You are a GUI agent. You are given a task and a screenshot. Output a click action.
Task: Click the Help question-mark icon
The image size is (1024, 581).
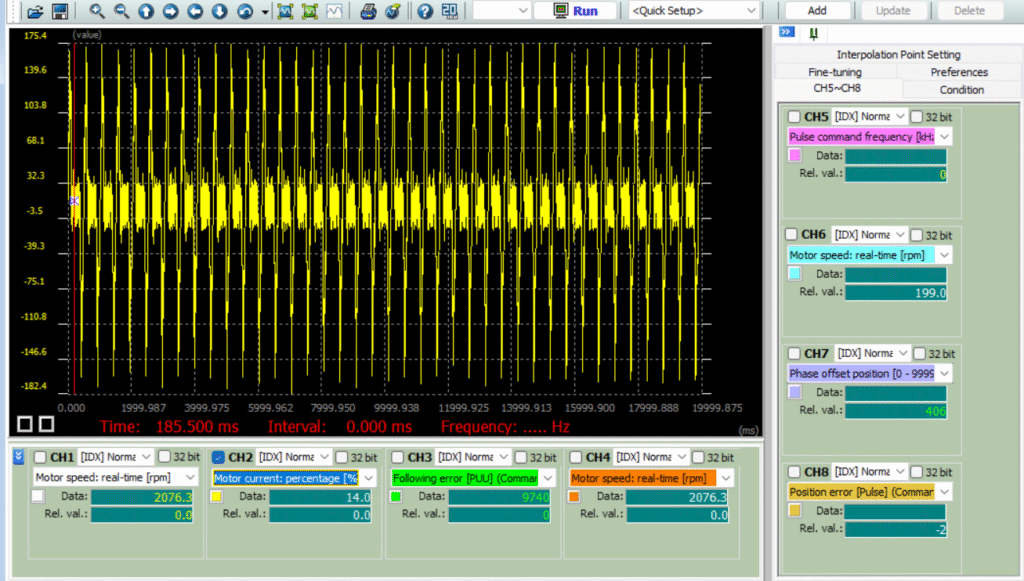[425, 12]
